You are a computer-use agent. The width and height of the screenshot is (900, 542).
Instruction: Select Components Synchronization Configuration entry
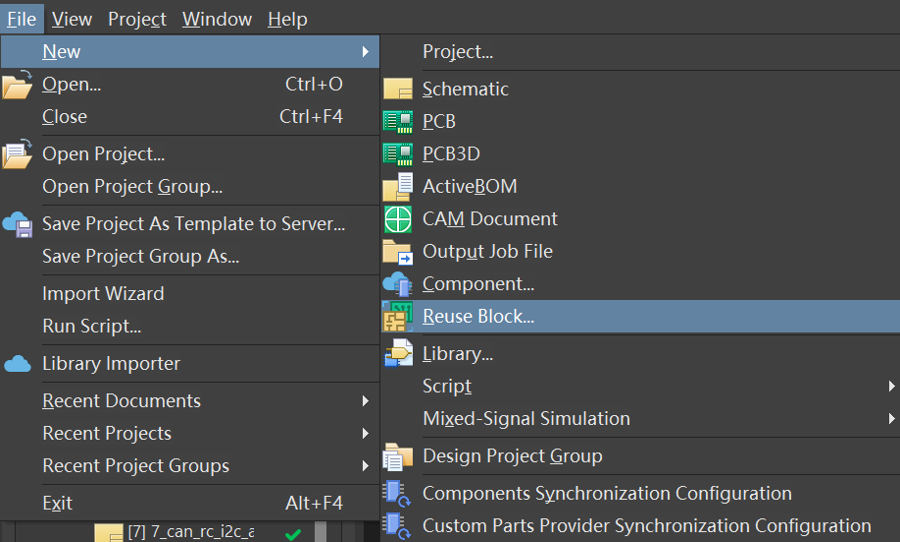pyautogui.click(x=640, y=494)
